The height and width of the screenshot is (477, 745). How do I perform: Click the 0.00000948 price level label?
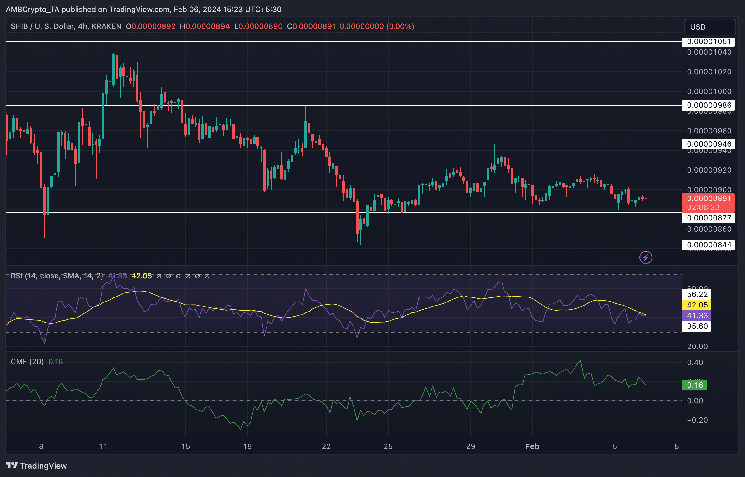(708, 144)
